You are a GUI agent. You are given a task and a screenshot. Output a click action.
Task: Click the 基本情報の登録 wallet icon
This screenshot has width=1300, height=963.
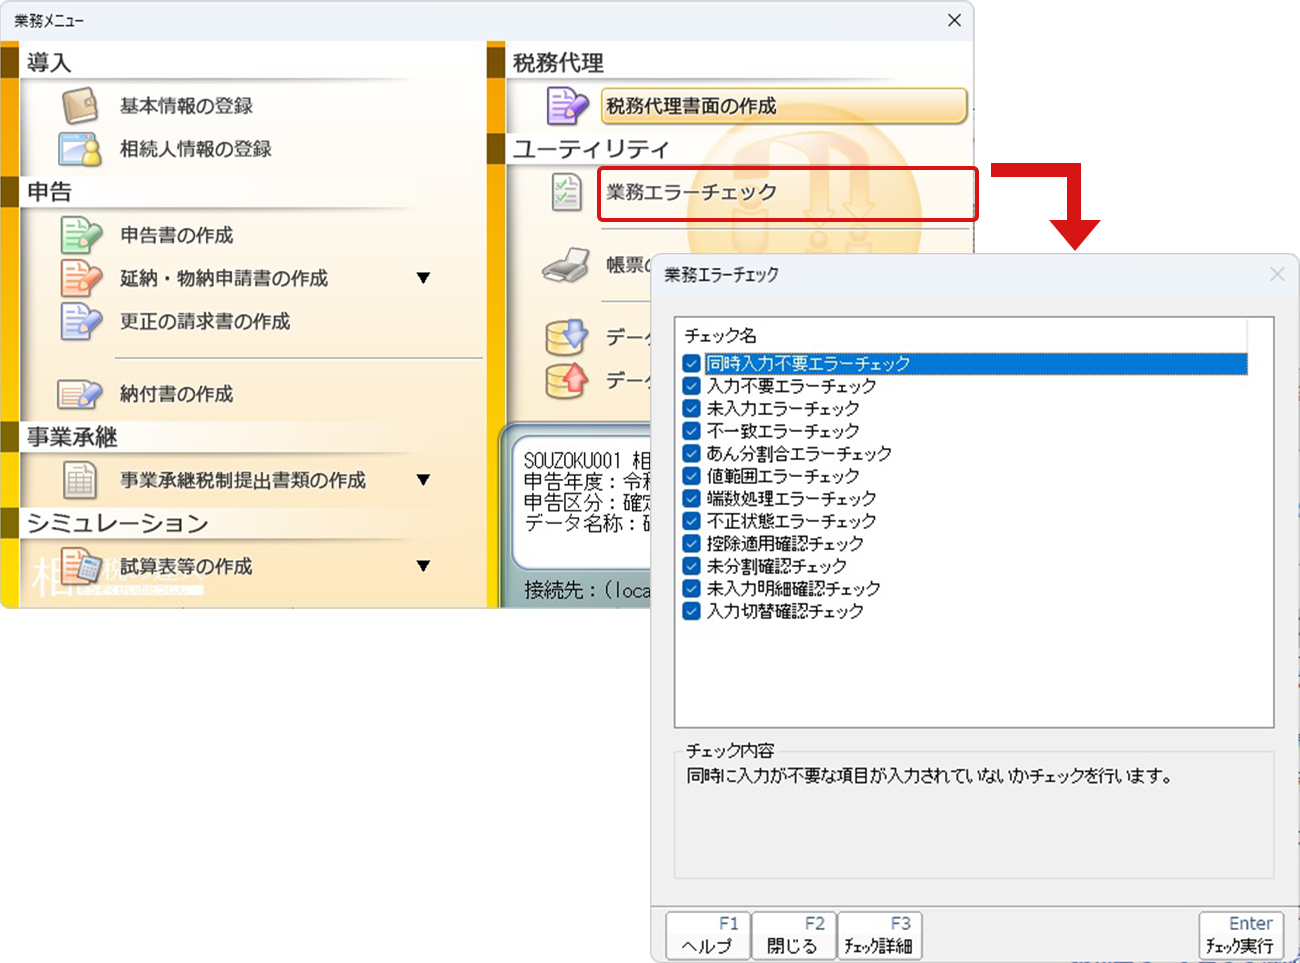click(x=80, y=106)
